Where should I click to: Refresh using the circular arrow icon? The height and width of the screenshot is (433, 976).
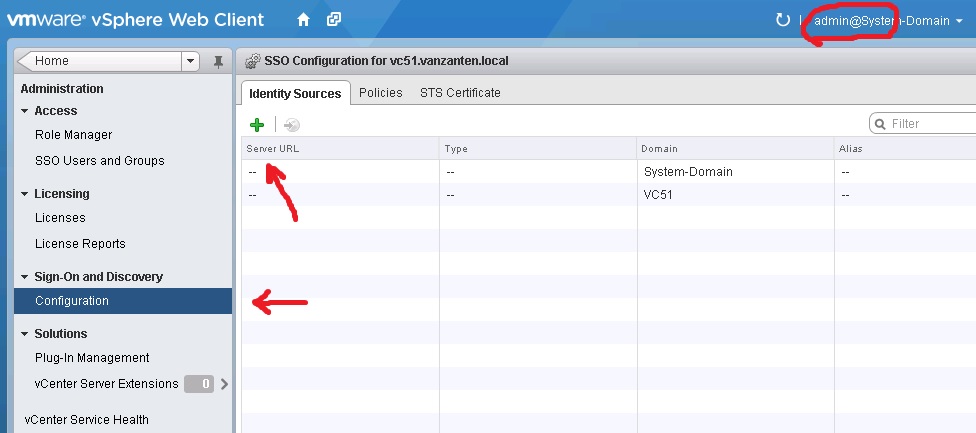point(782,21)
